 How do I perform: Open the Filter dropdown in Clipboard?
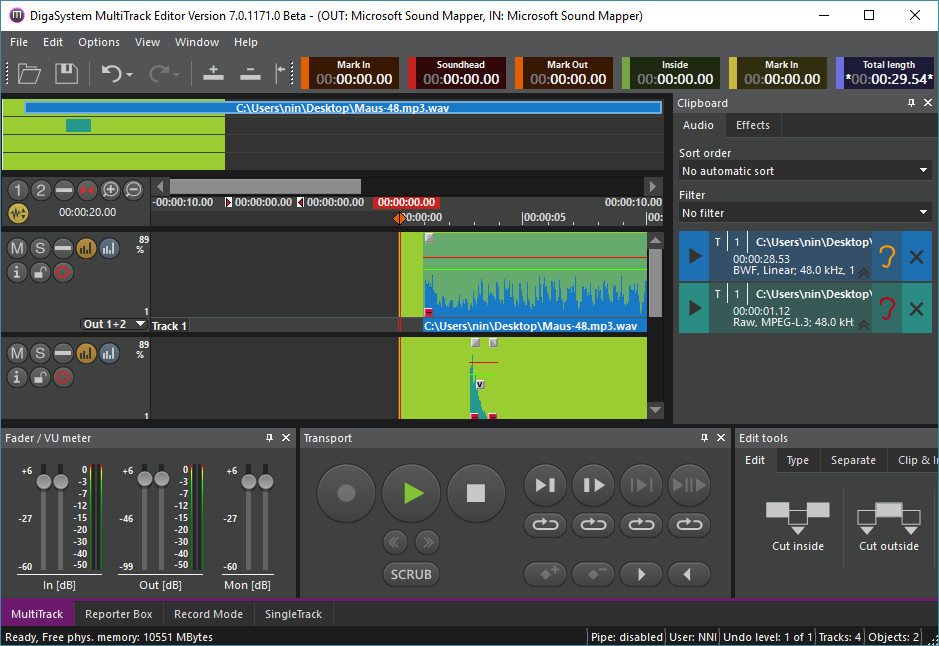coord(804,213)
